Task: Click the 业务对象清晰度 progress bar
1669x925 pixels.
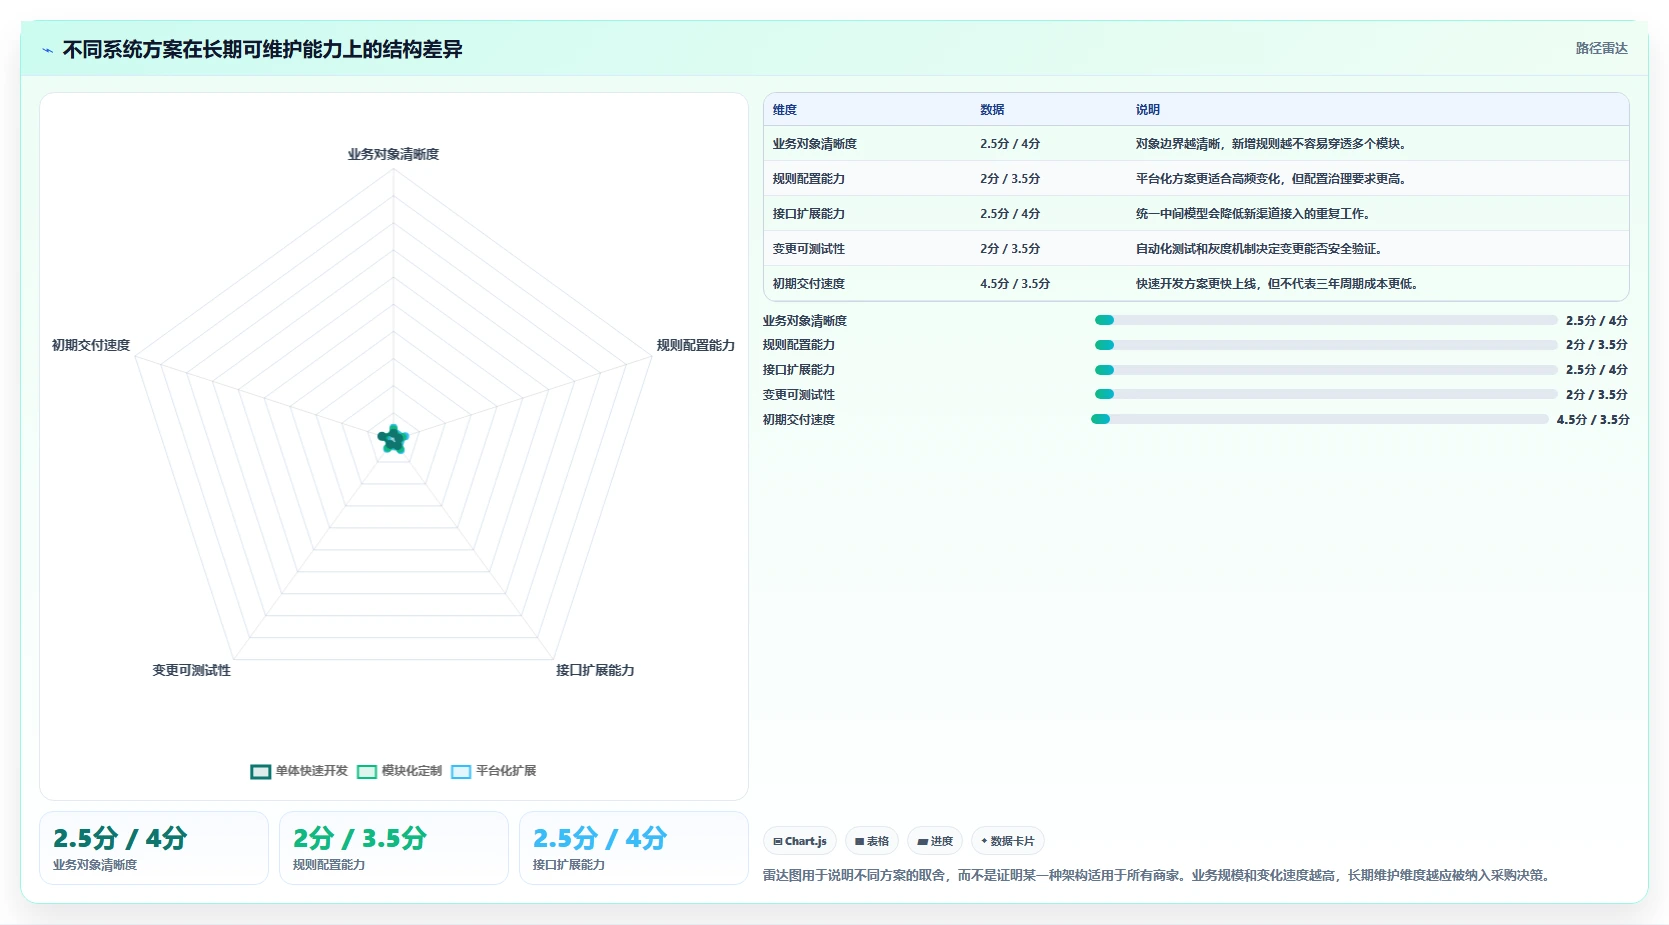Action: pos(1326,320)
